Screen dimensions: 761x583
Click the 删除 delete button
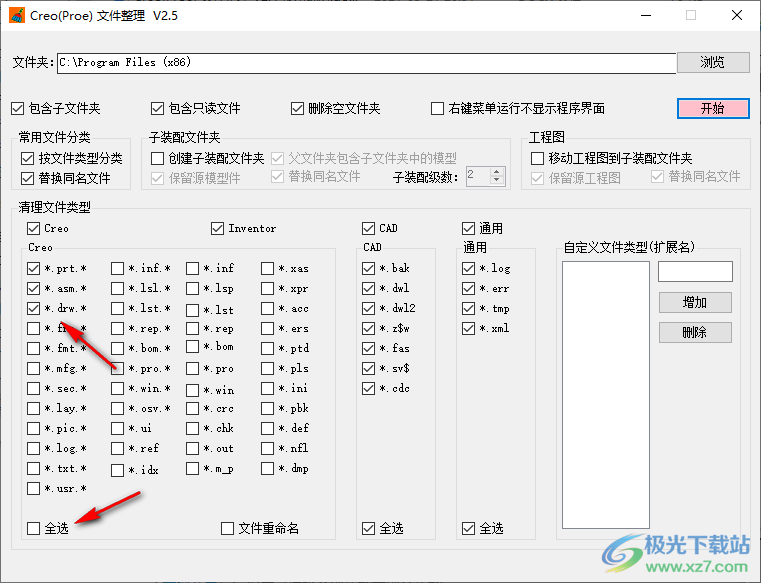tap(695, 333)
